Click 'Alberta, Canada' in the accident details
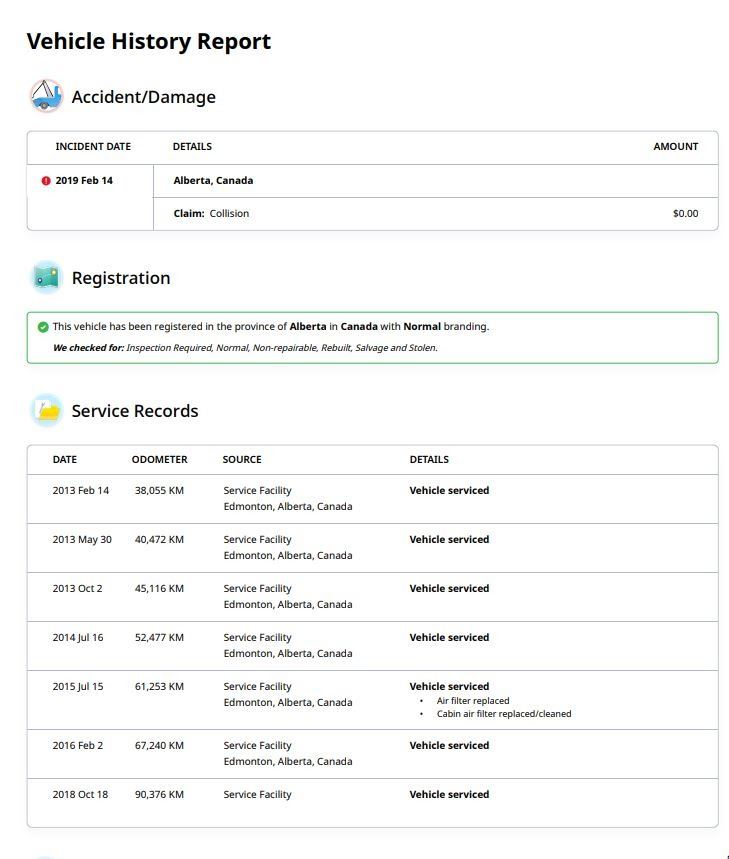The image size is (729, 859). coord(213,181)
